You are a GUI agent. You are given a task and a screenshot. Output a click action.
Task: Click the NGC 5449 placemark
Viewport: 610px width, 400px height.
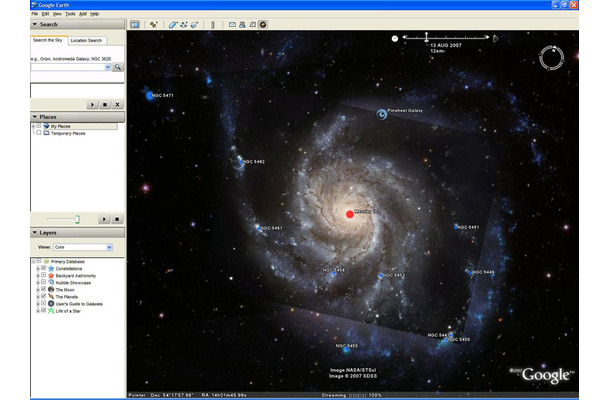click(x=471, y=272)
